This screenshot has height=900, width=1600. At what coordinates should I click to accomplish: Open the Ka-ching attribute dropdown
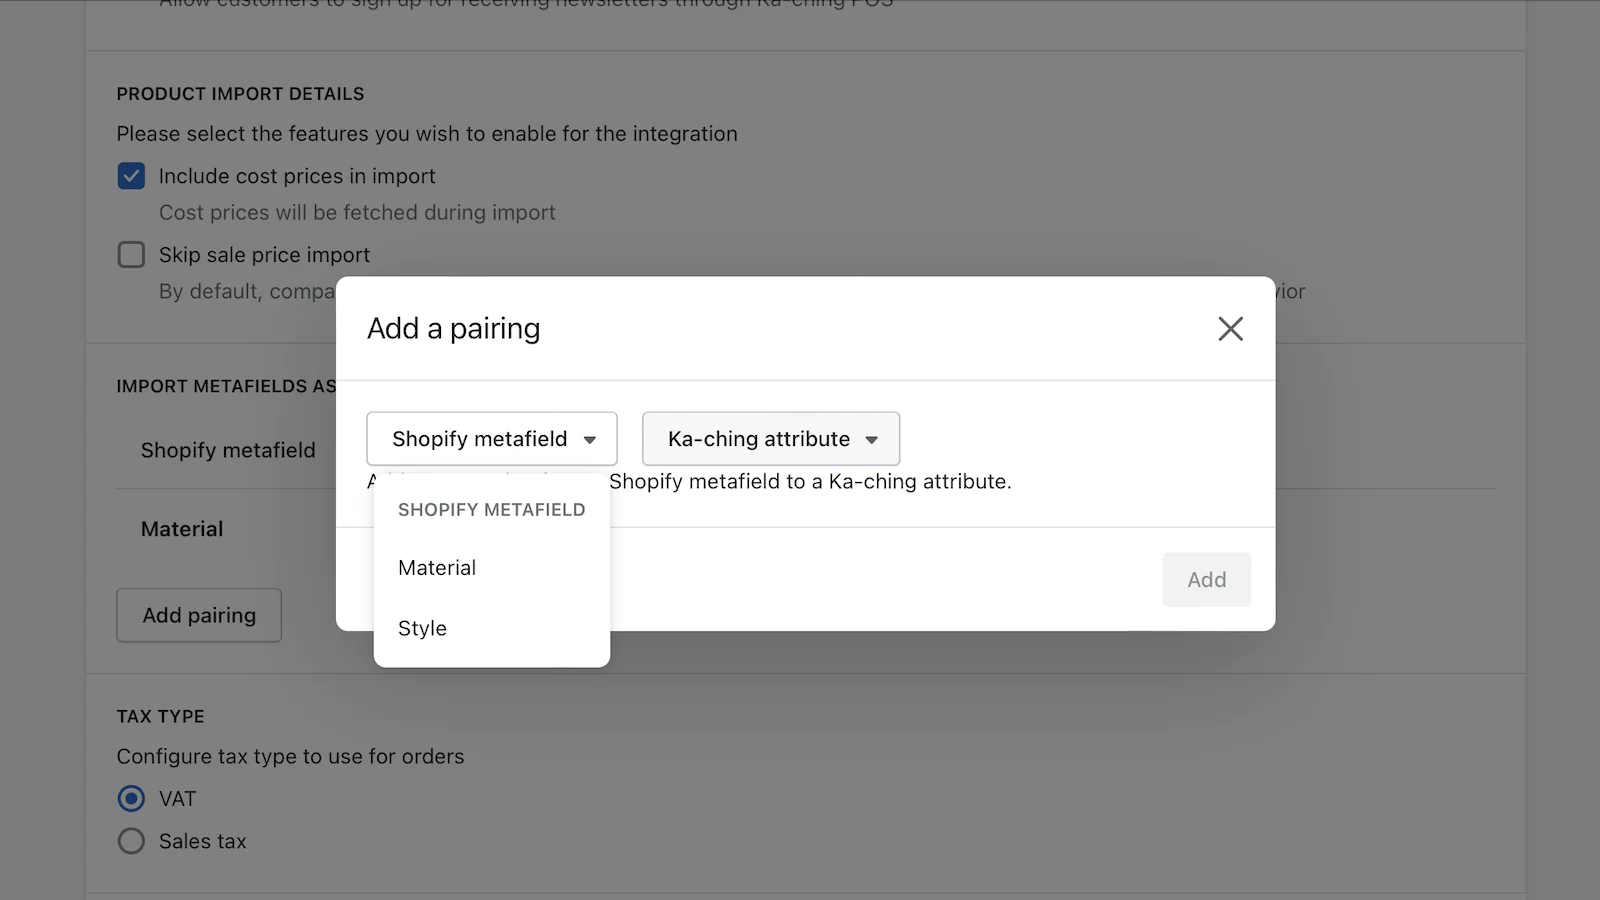[771, 439]
